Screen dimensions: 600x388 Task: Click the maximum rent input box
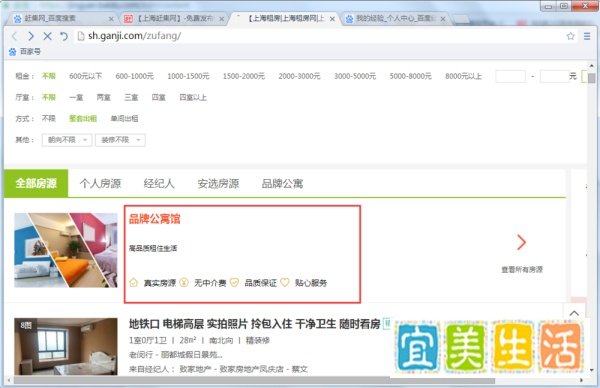(x=553, y=76)
